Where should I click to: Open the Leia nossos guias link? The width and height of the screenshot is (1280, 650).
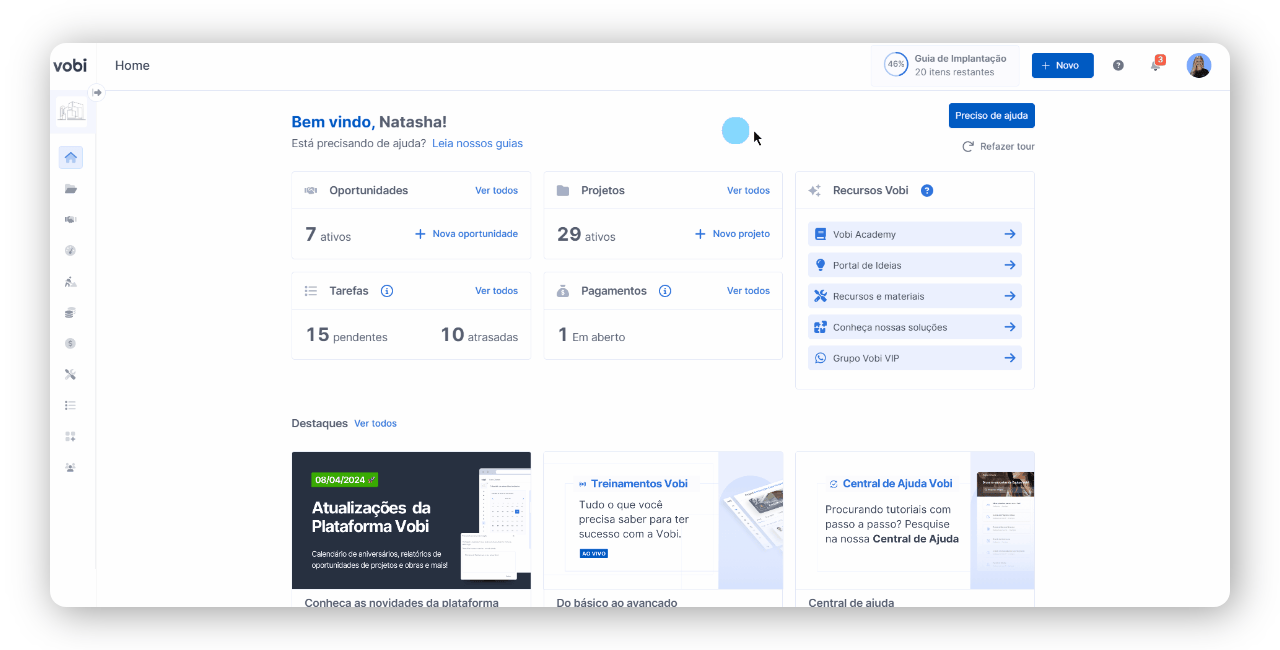[x=477, y=143]
